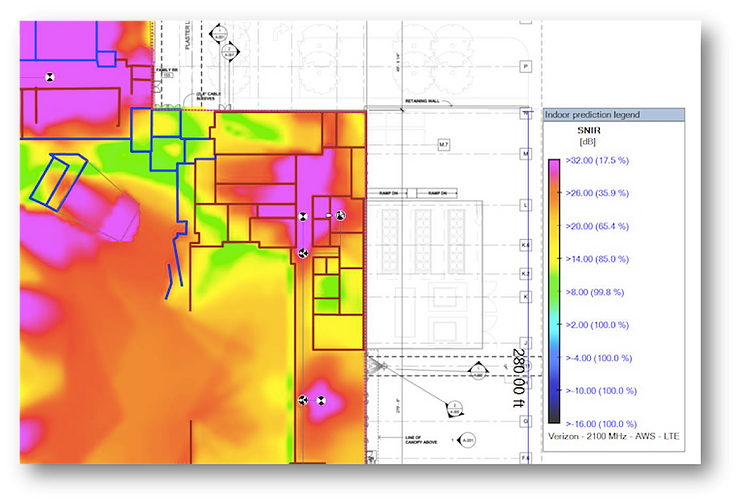Click the [dB] unit label

point(587,142)
